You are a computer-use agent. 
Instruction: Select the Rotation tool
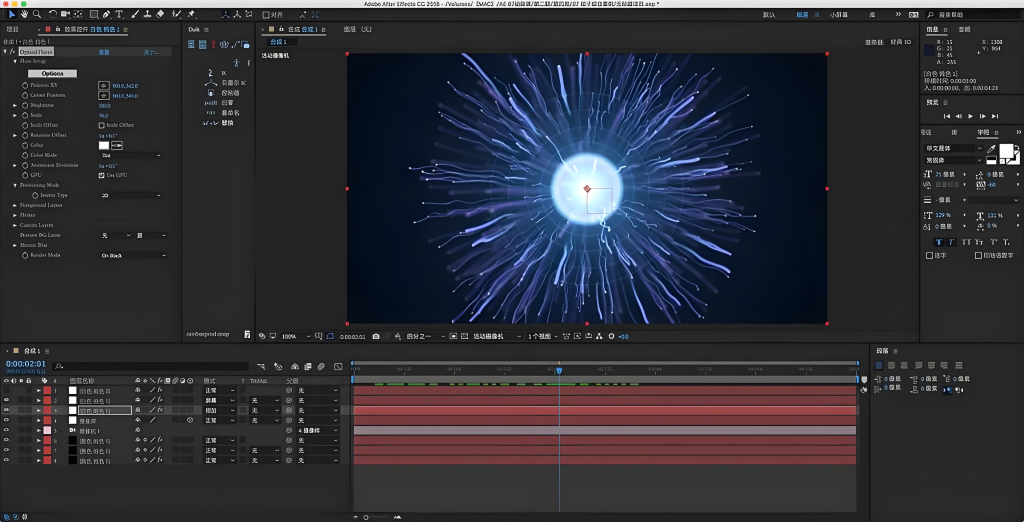[53, 15]
